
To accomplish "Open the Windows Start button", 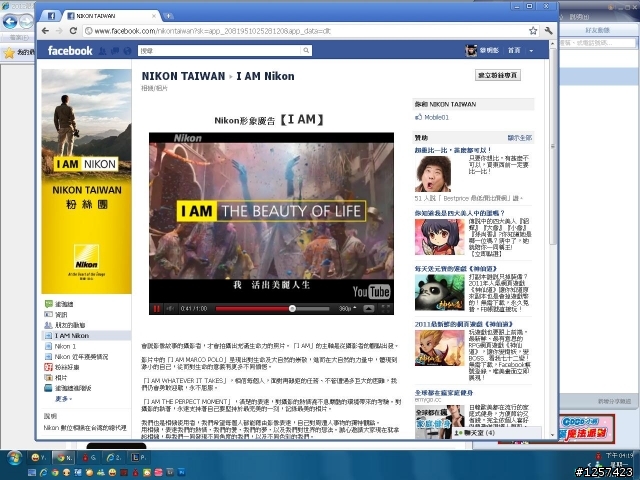I will tap(14, 458).
